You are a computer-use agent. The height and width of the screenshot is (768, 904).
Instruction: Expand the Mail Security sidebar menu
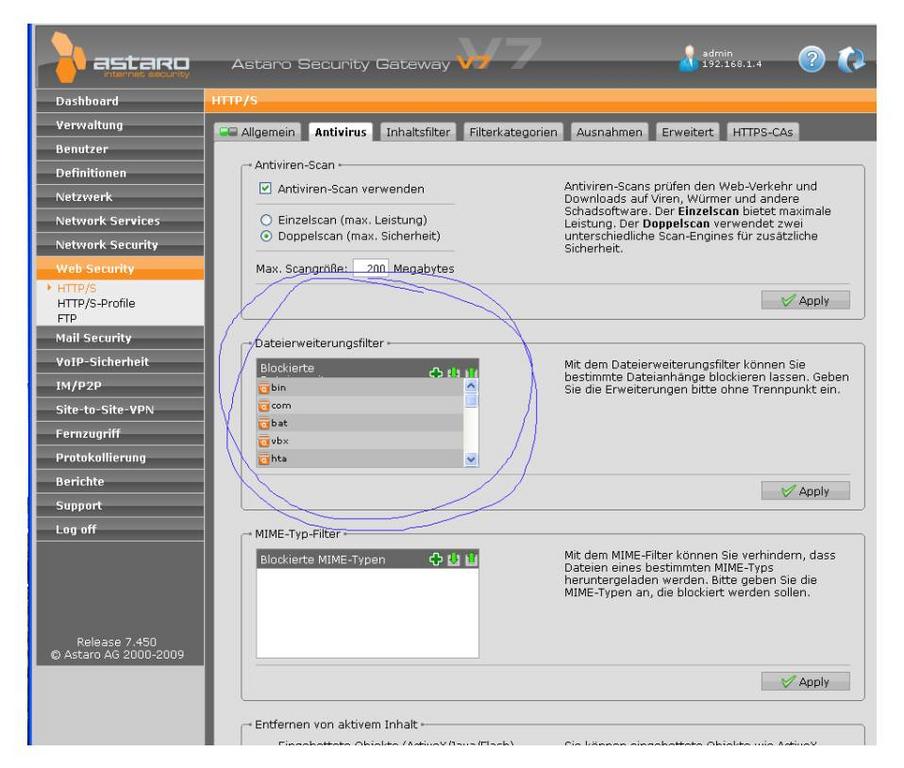tap(120, 338)
